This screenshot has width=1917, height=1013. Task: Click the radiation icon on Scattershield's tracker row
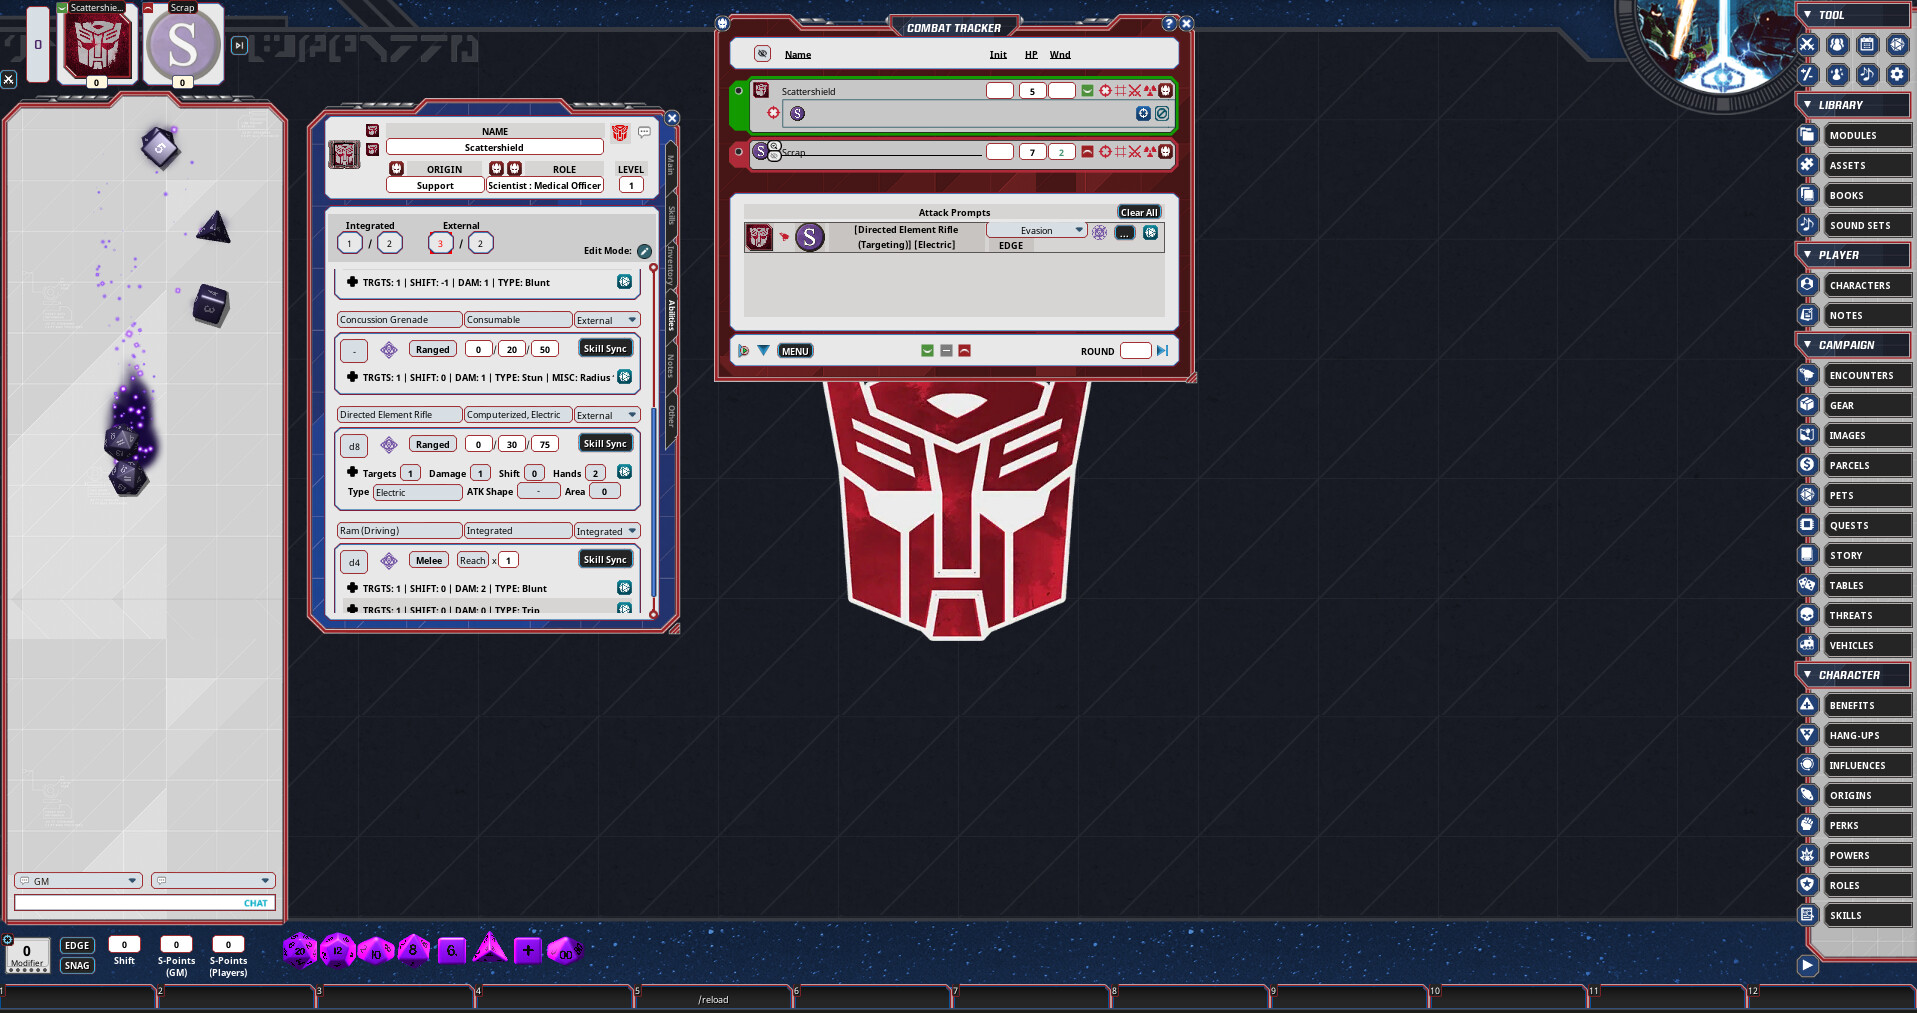coord(1150,90)
